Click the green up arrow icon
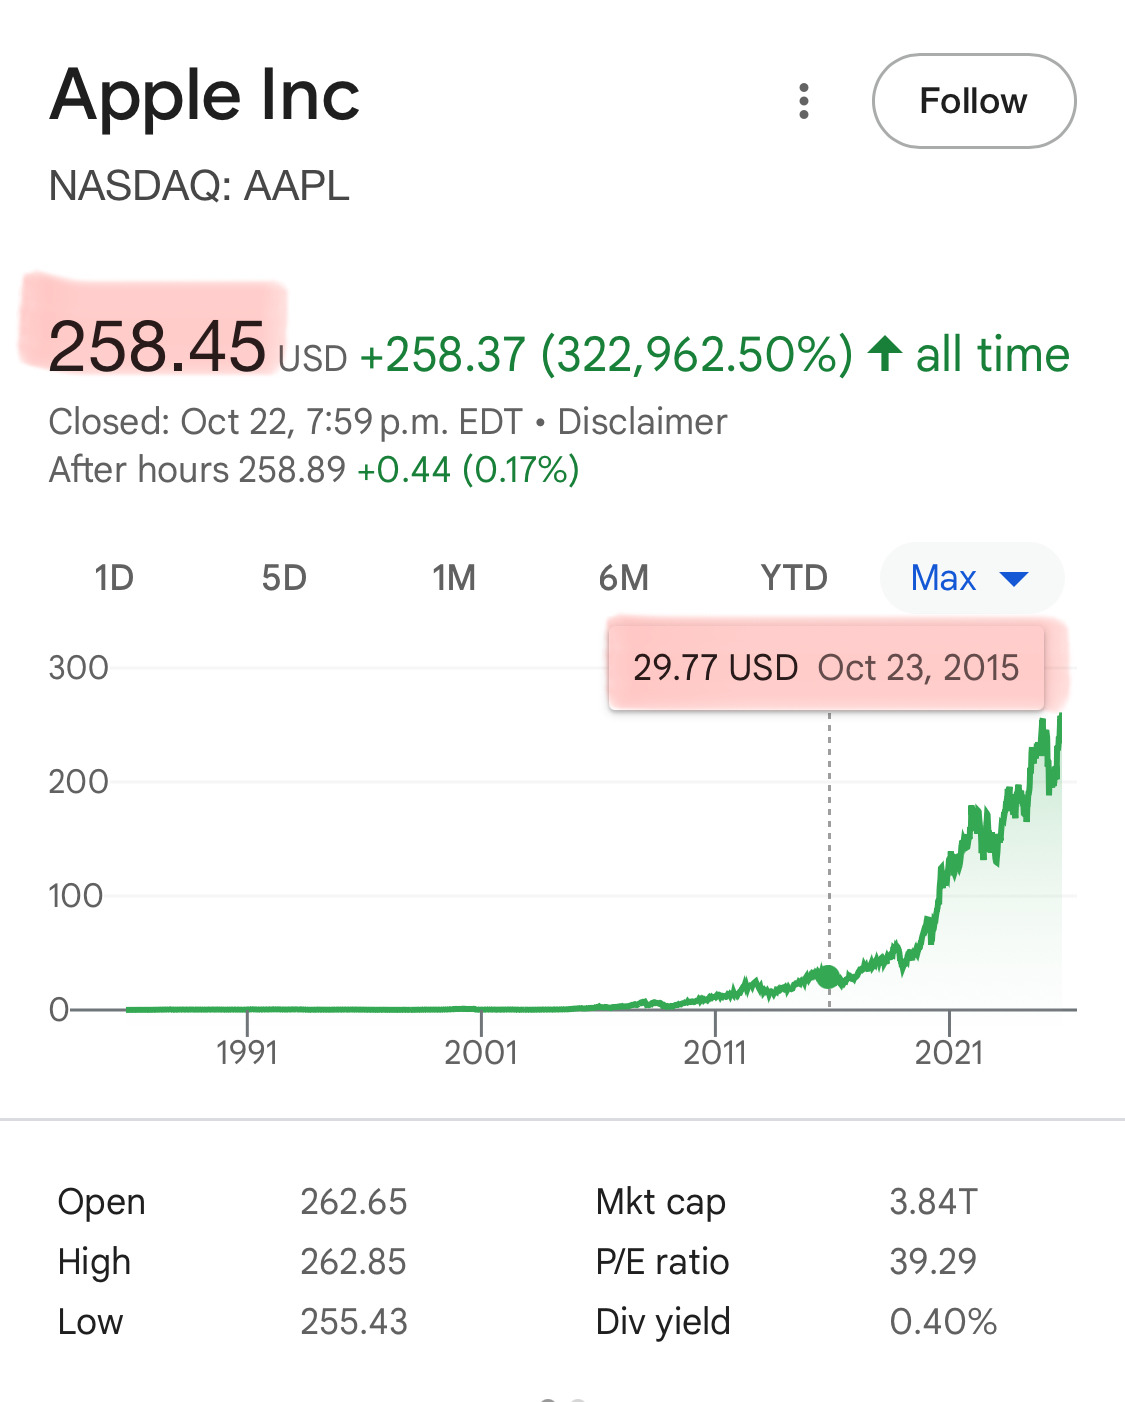This screenshot has width=1125, height=1402. [885, 354]
